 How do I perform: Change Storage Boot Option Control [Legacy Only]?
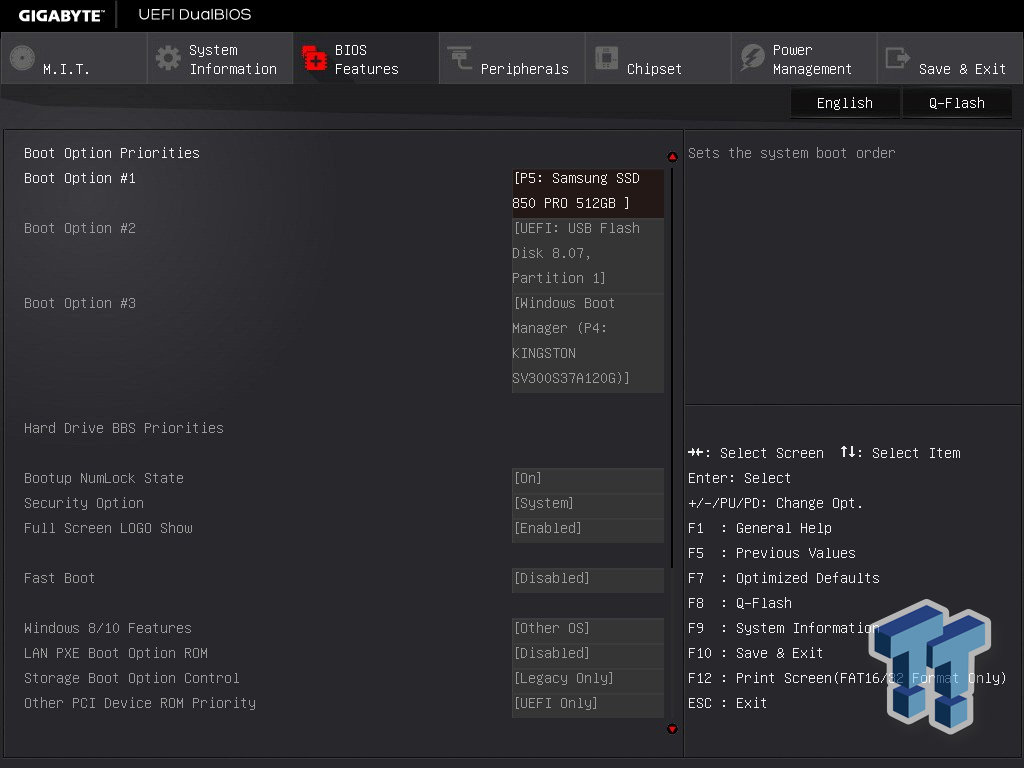[x=588, y=679]
